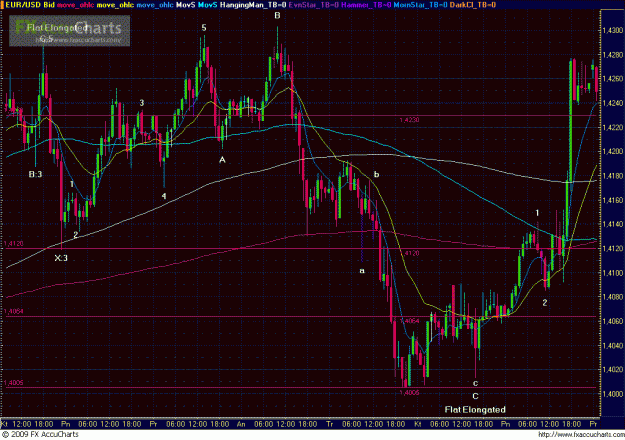The width and height of the screenshot is (625, 440).
Task: Click the 1,4060 price axis value
Action: click(x=613, y=321)
